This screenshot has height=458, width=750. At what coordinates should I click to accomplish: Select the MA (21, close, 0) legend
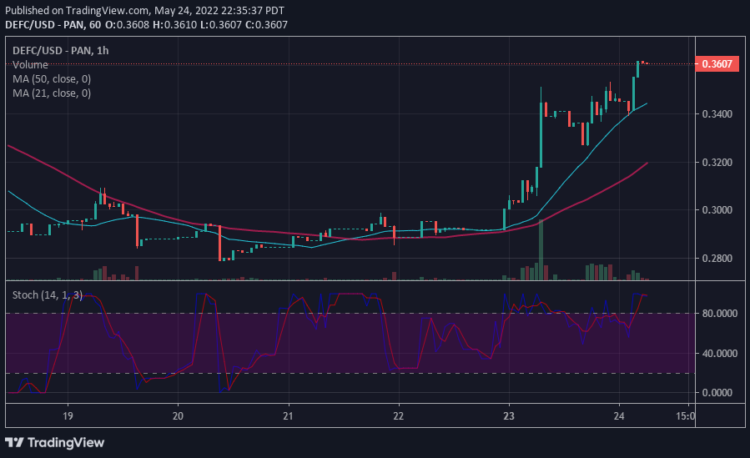click(52, 93)
